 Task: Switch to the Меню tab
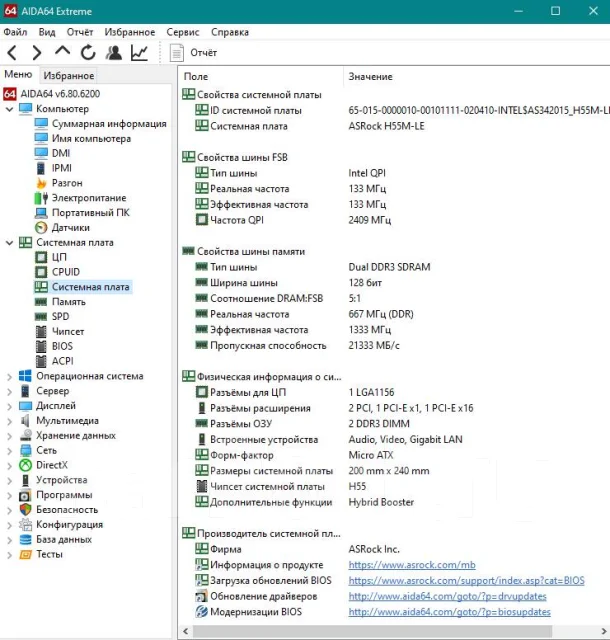pos(18,75)
